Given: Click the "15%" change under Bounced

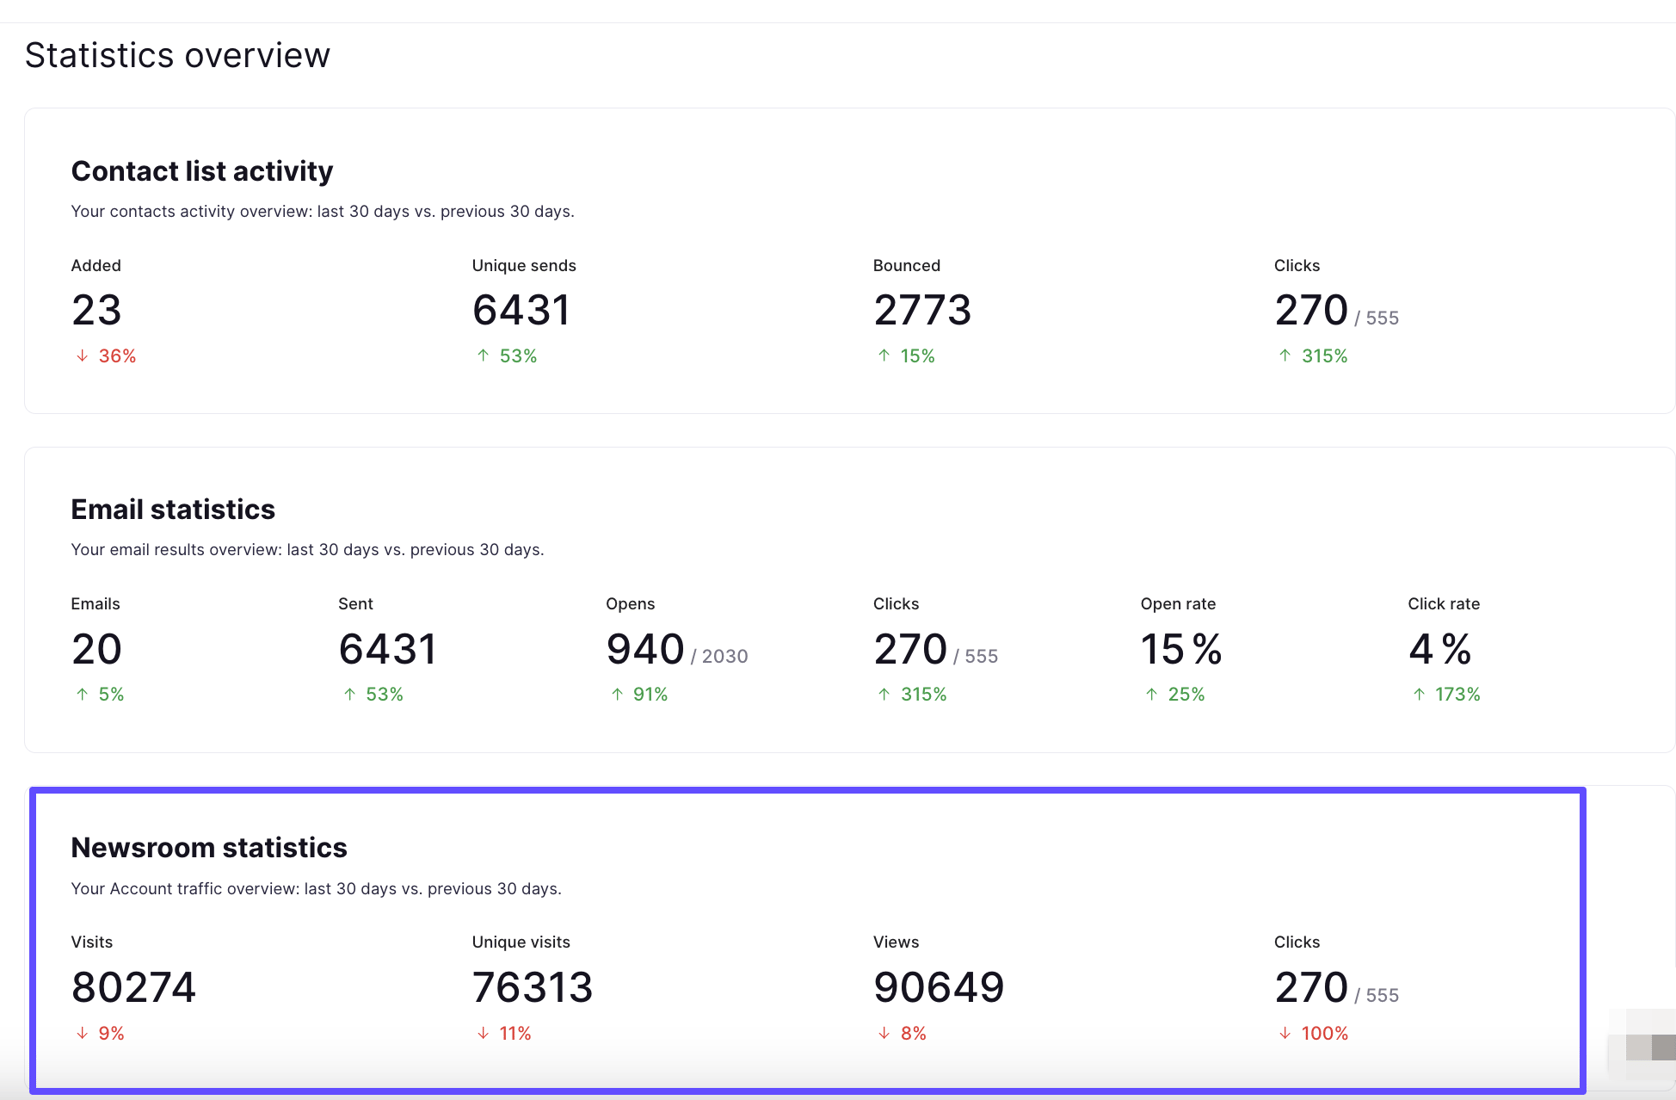Looking at the screenshot, I should [917, 356].
